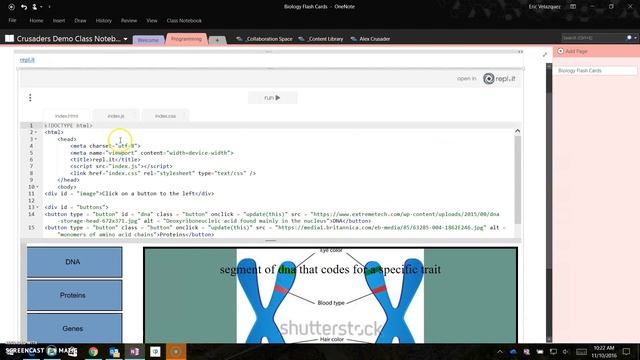The width and height of the screenshot is (640, 360).
Task: Click the open in repl.it logo link
Action: [499, 78]
